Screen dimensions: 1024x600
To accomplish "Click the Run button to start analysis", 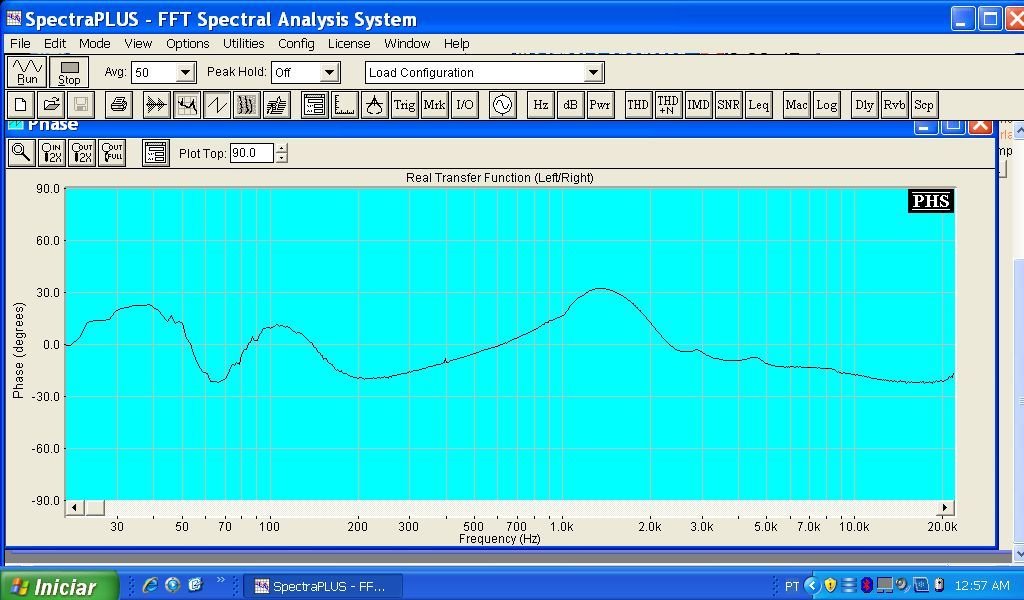I will click(x=27, y=72).
